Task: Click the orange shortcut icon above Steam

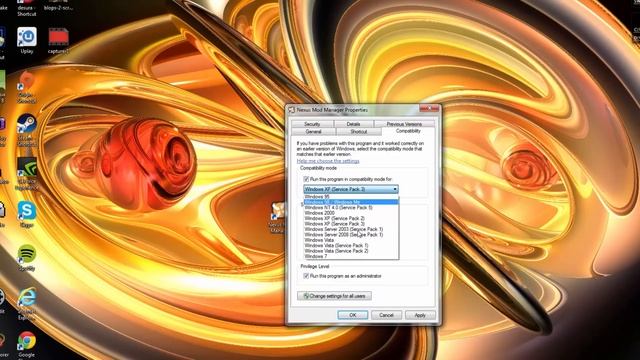Action: [x=27, y=86]
